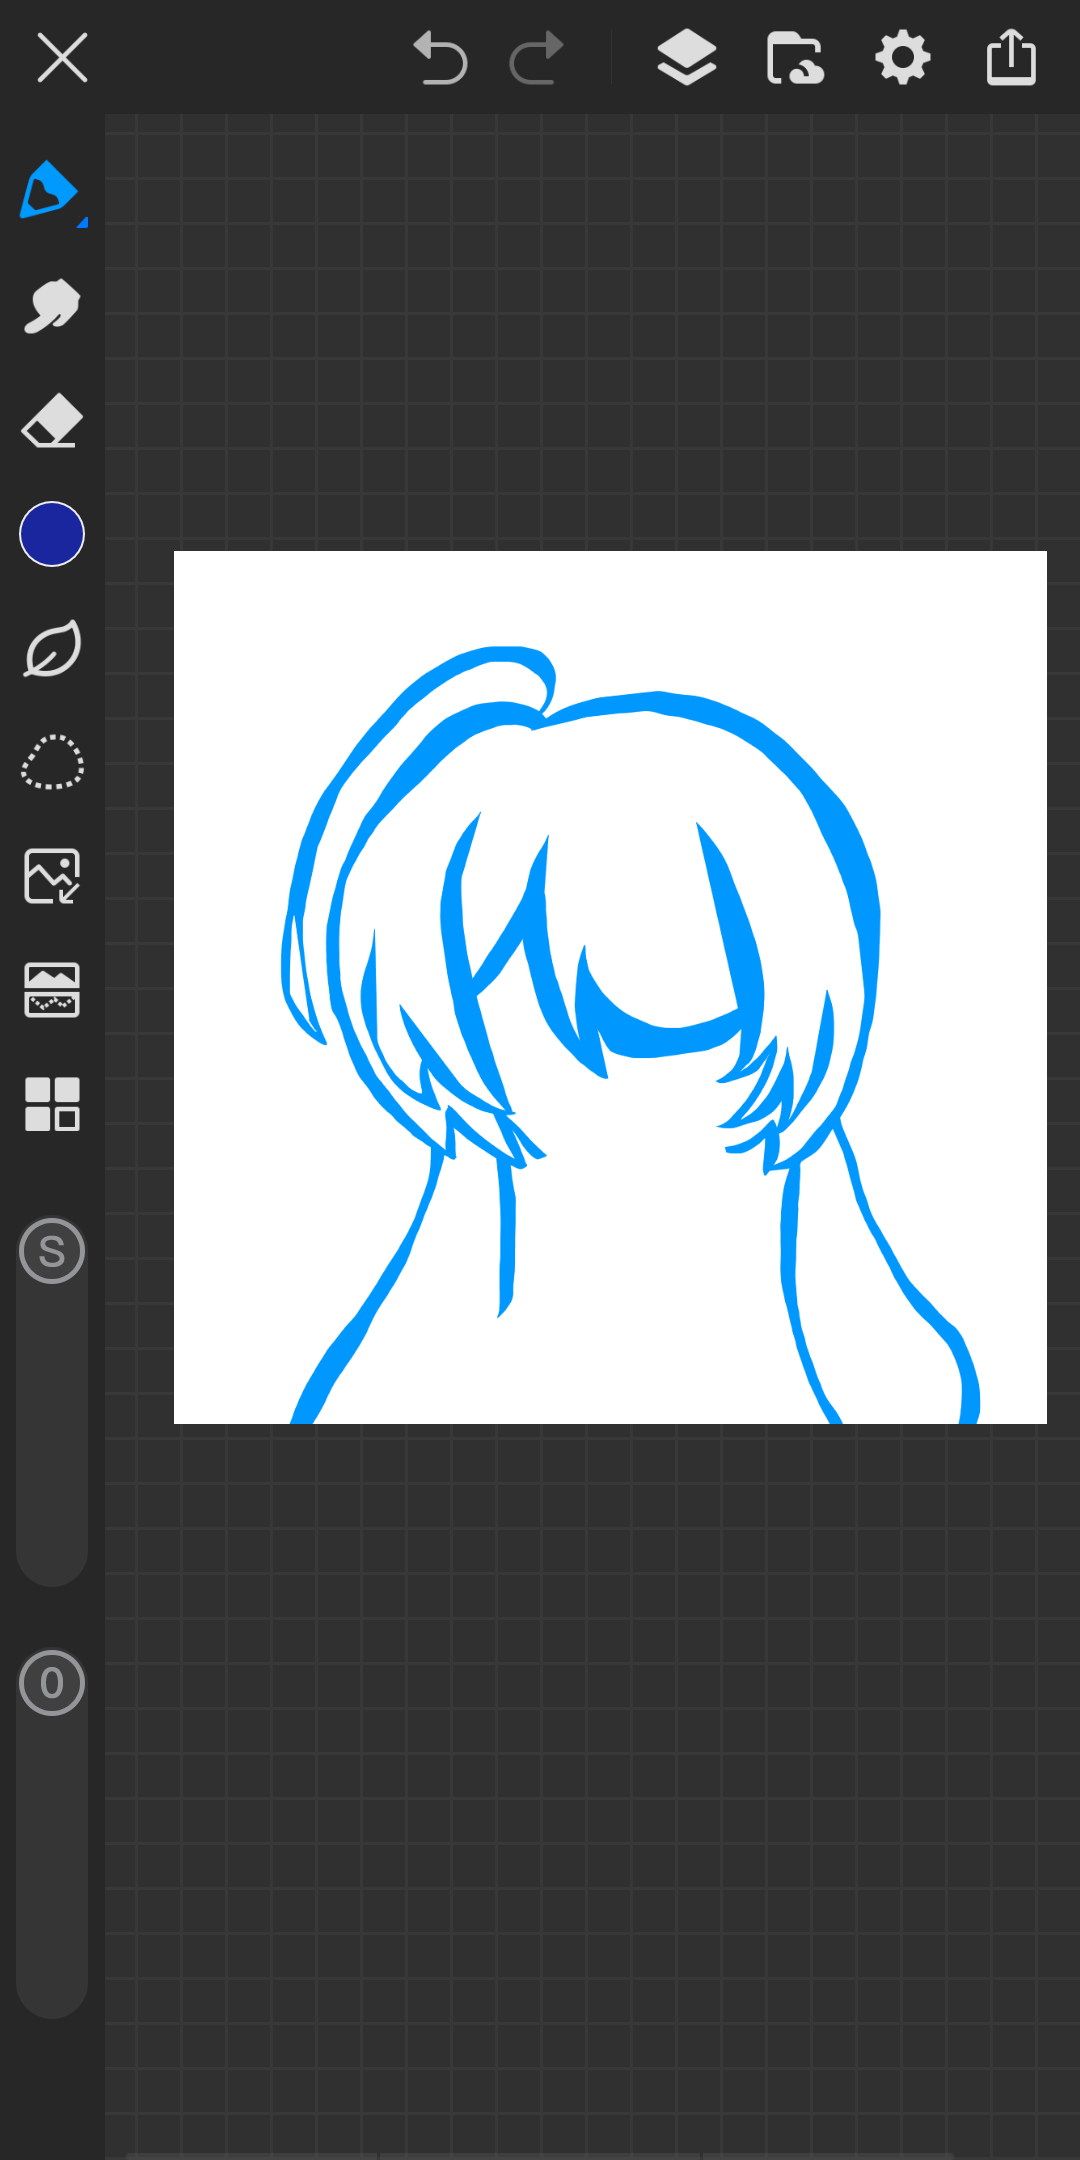1080x2160 pixels.
Task: Tap the leaf-shaped tool icon
Action: (52, 649)
